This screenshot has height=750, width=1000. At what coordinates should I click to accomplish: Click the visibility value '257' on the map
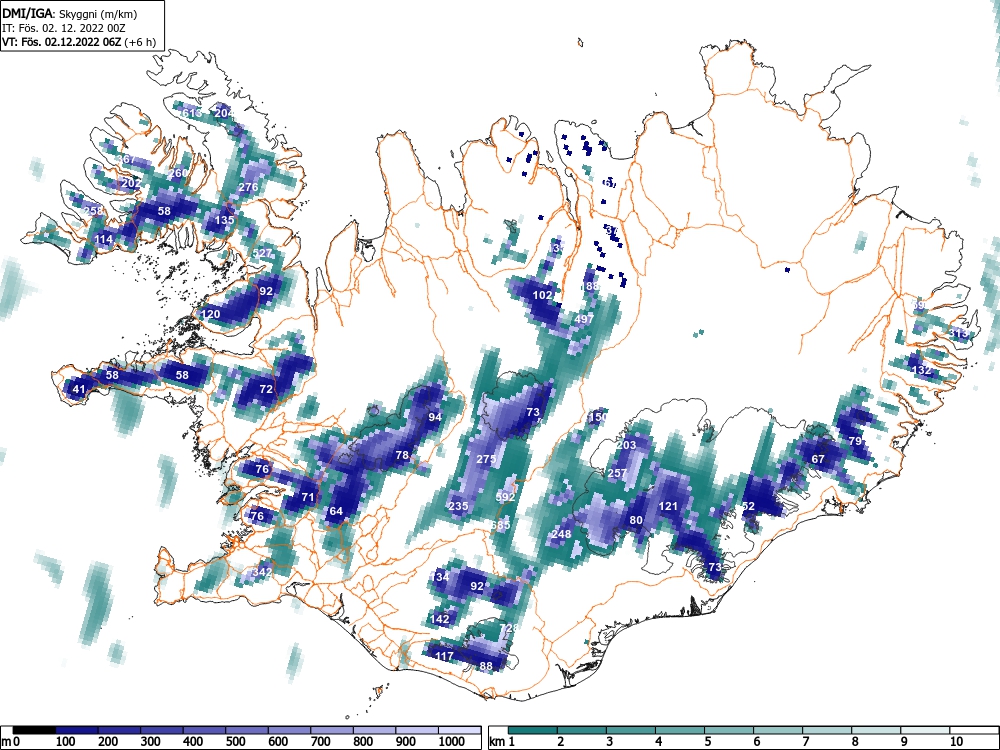click(x=617, y=473)
